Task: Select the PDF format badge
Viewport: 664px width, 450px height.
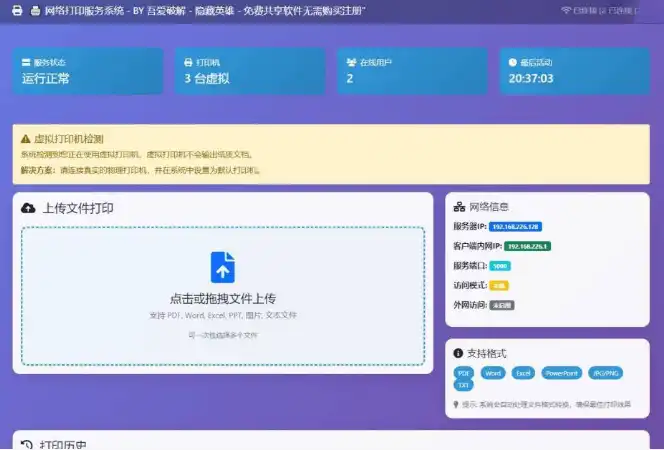Action: pos(464,373)
